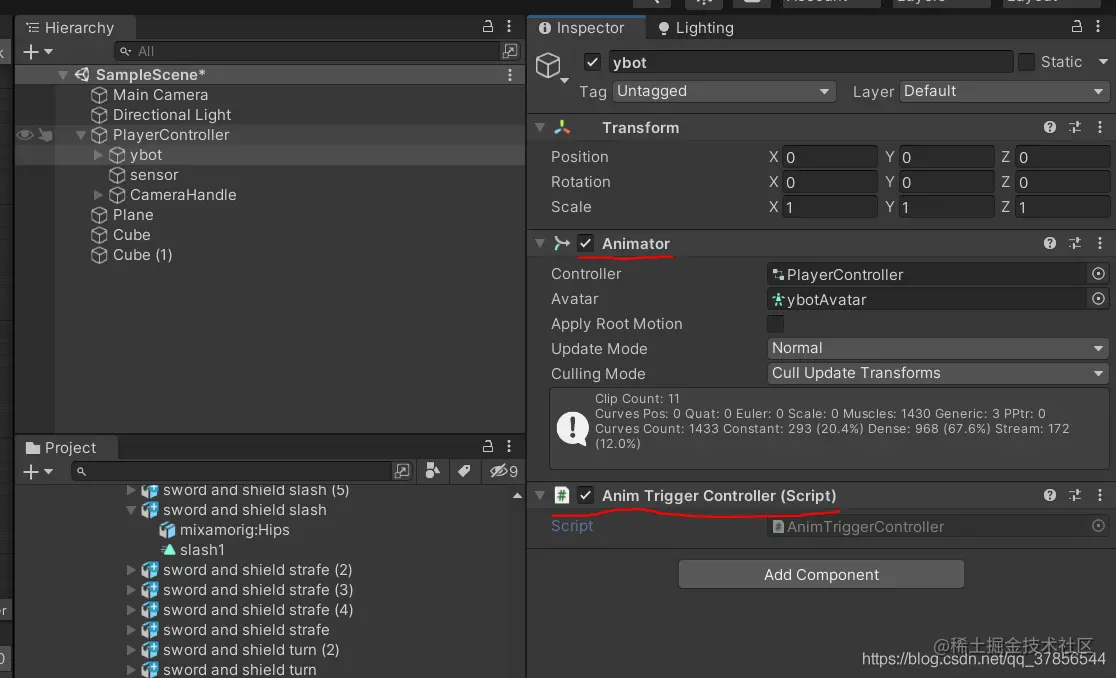Open the Project create plus menu
This screenshot has width=1116, height=678.
[x=38, y=471]
